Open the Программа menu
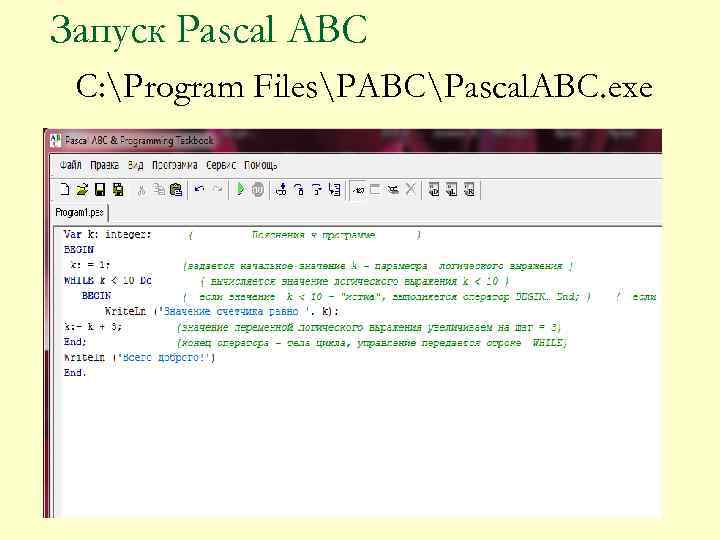Screen dimensions: 720x540 [175, 165]
